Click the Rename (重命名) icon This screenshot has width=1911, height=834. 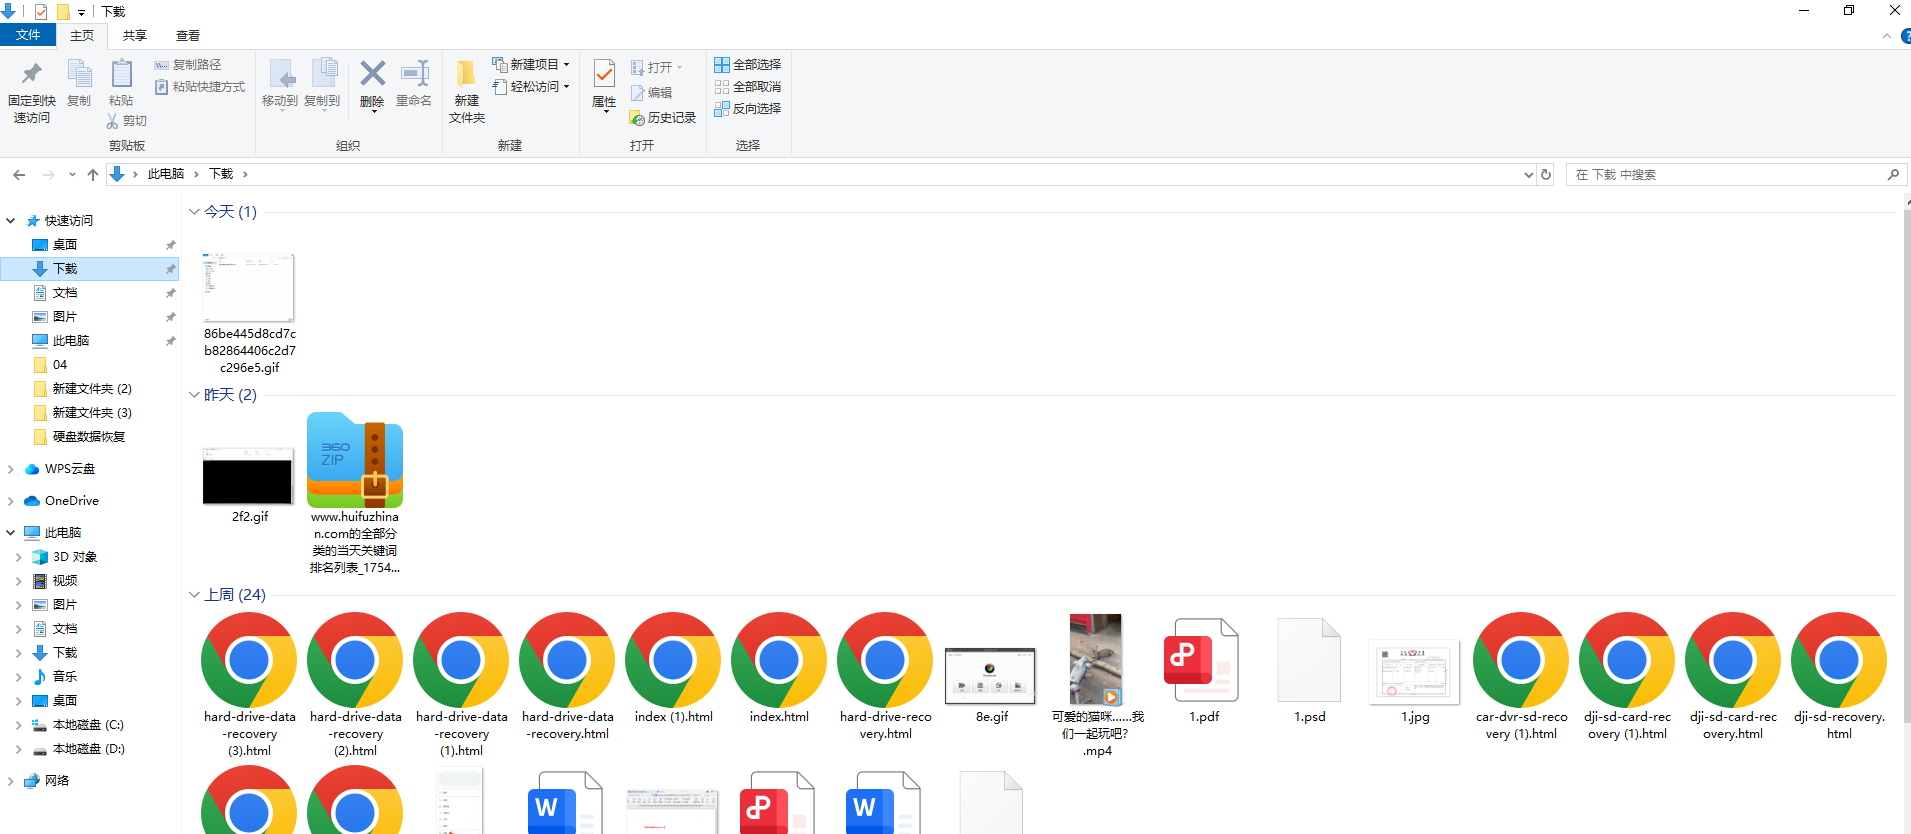pos(414,73)
